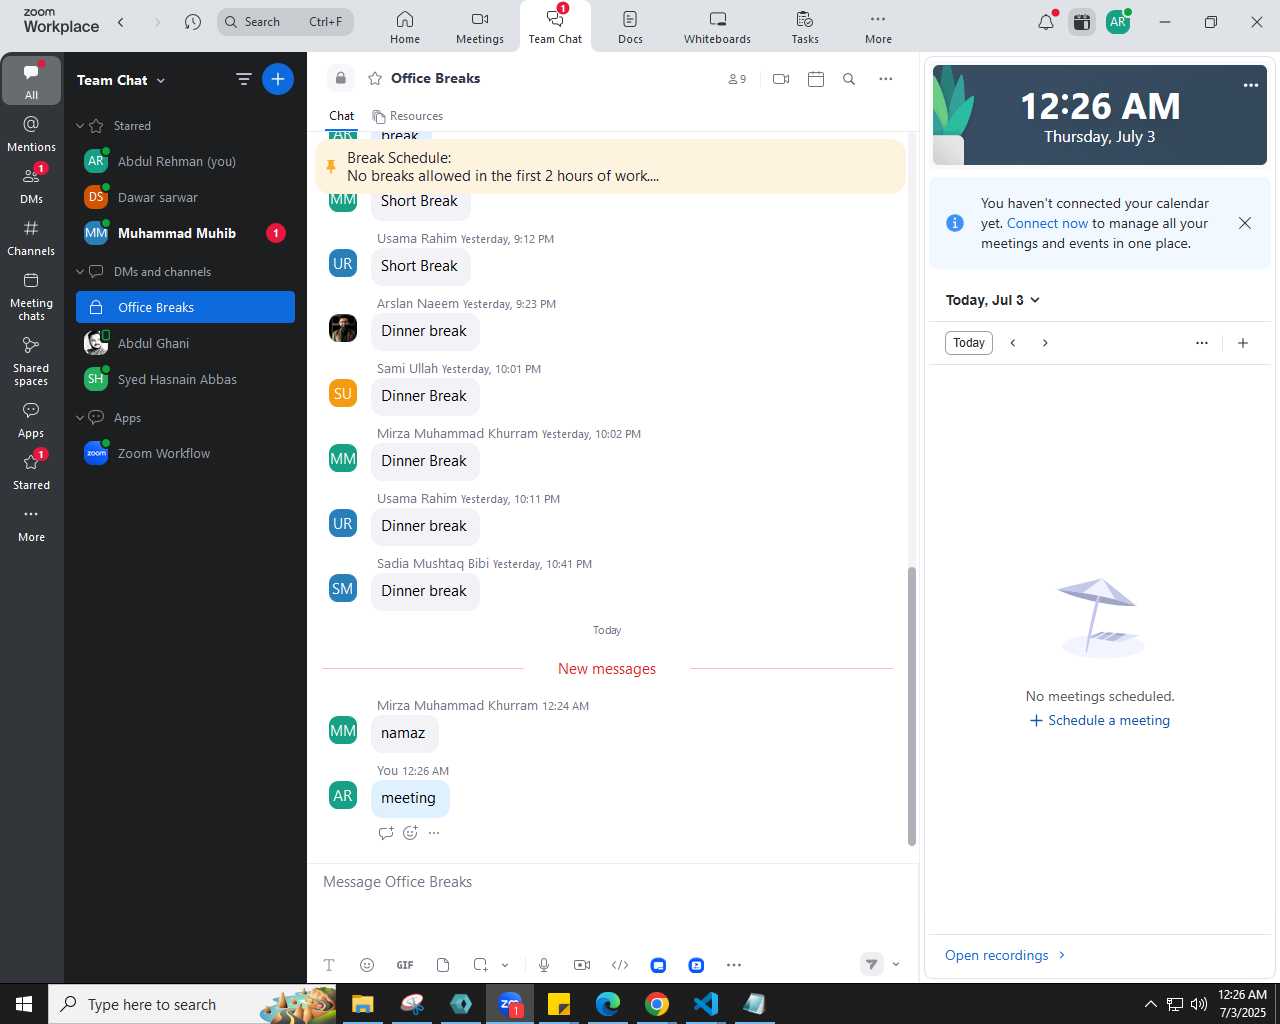Open the Resources tab in Office Breaks
Screen dimensions: 1280x1024
click(407, 116)
